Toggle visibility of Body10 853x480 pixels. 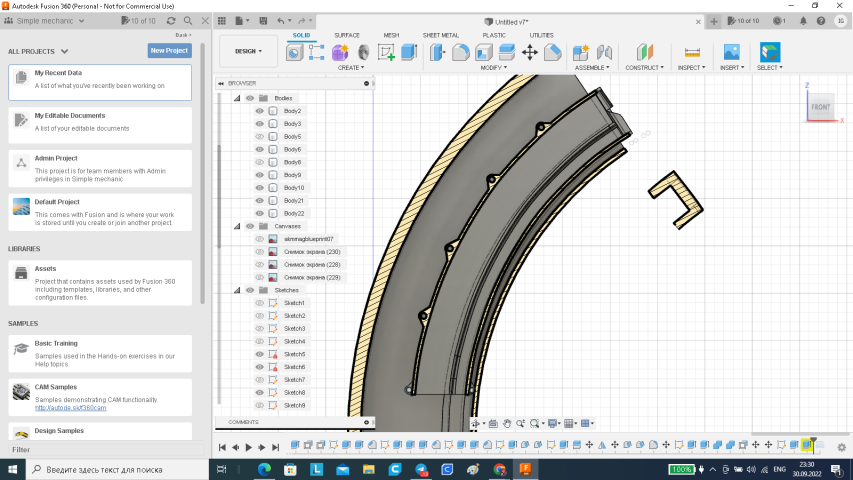259,188
